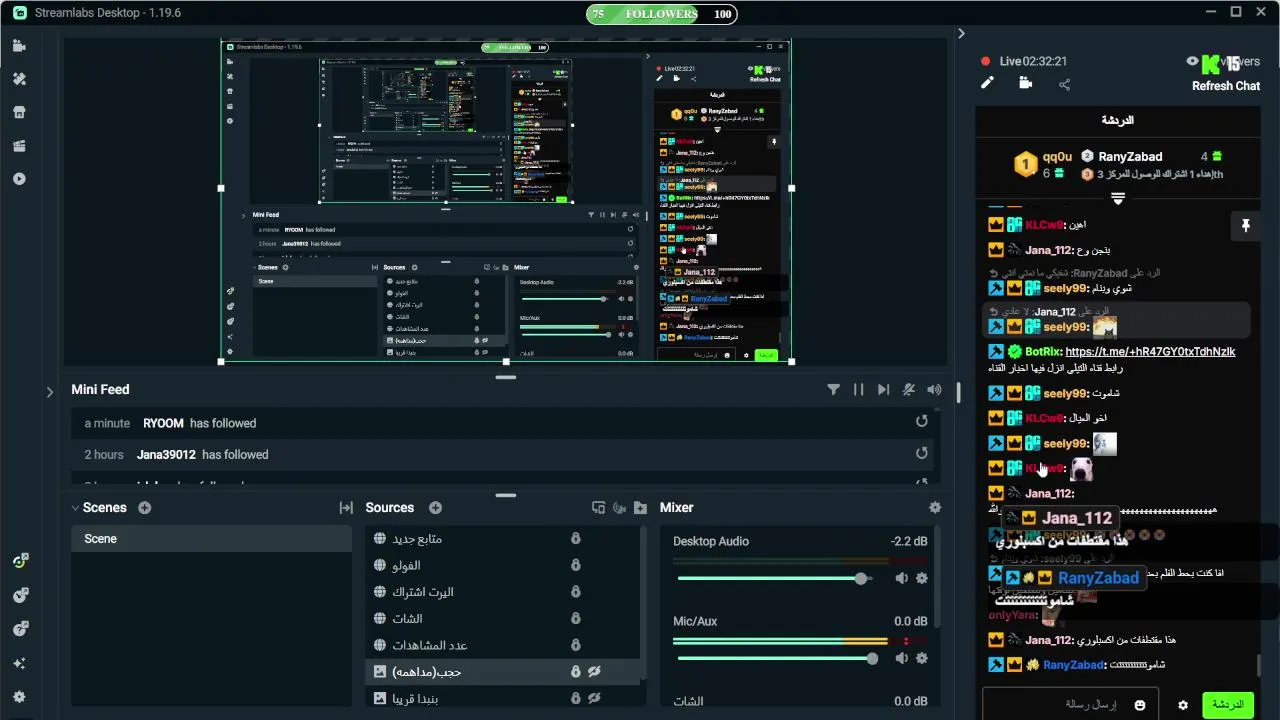Pause the Mini Feed alert queue
The height and width of the screenshot is (720, 1280).
click(858, 390)
